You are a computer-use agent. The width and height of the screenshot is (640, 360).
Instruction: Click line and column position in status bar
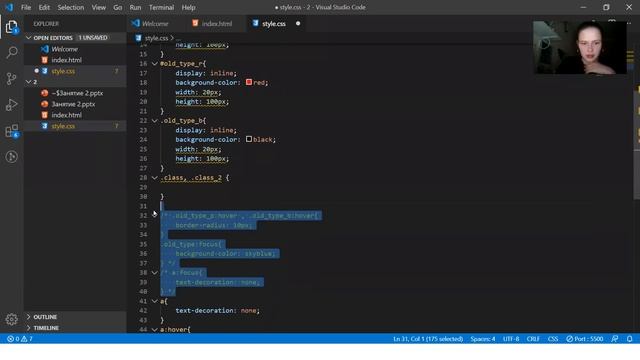coord(428,339)
